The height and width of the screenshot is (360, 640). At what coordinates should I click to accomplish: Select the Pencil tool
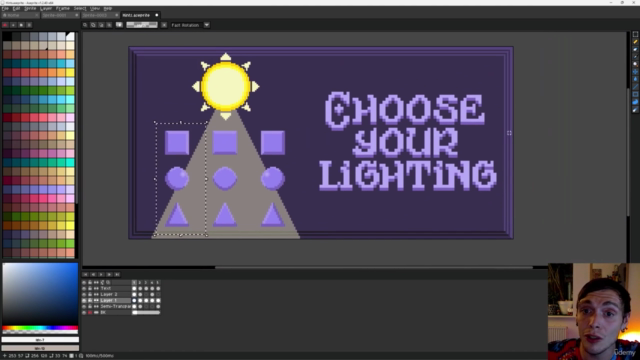[x=635, y=42]
